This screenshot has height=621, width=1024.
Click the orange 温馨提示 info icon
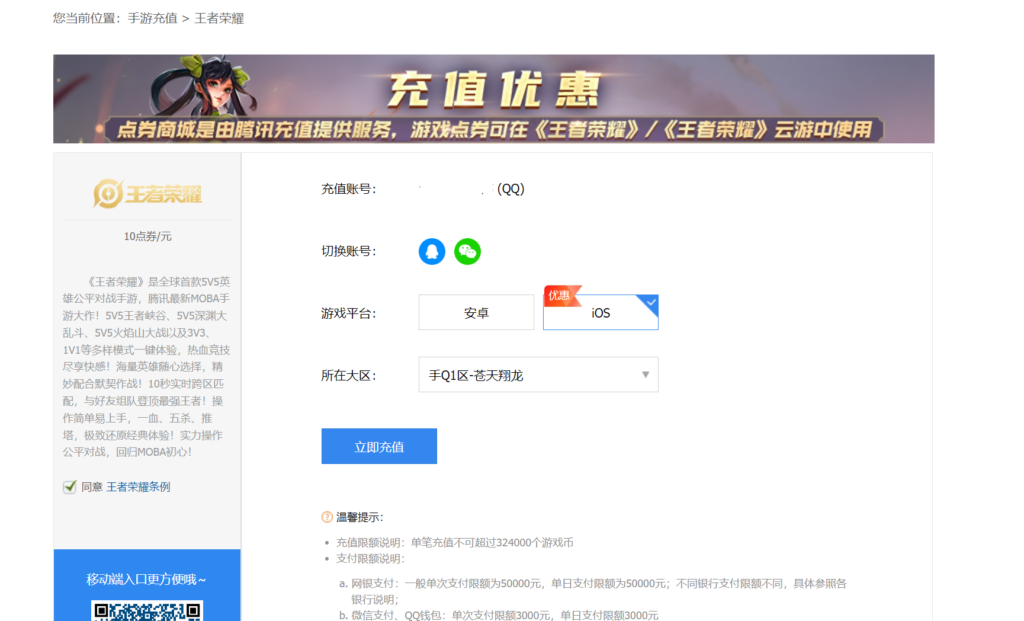click(327, 517)
